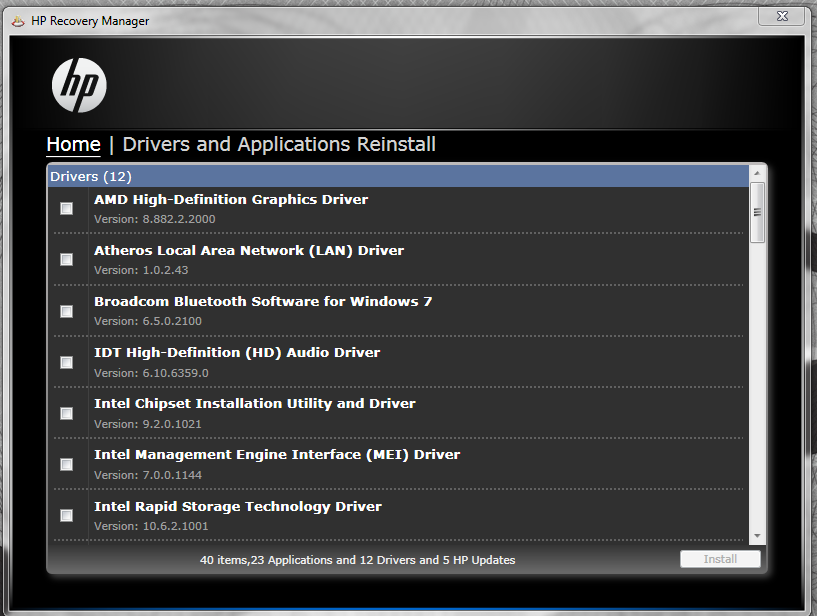This screenshot has width=817, height=616.
Task: Click the Drivers (12) section header
Action: click(x=398, y=177)
